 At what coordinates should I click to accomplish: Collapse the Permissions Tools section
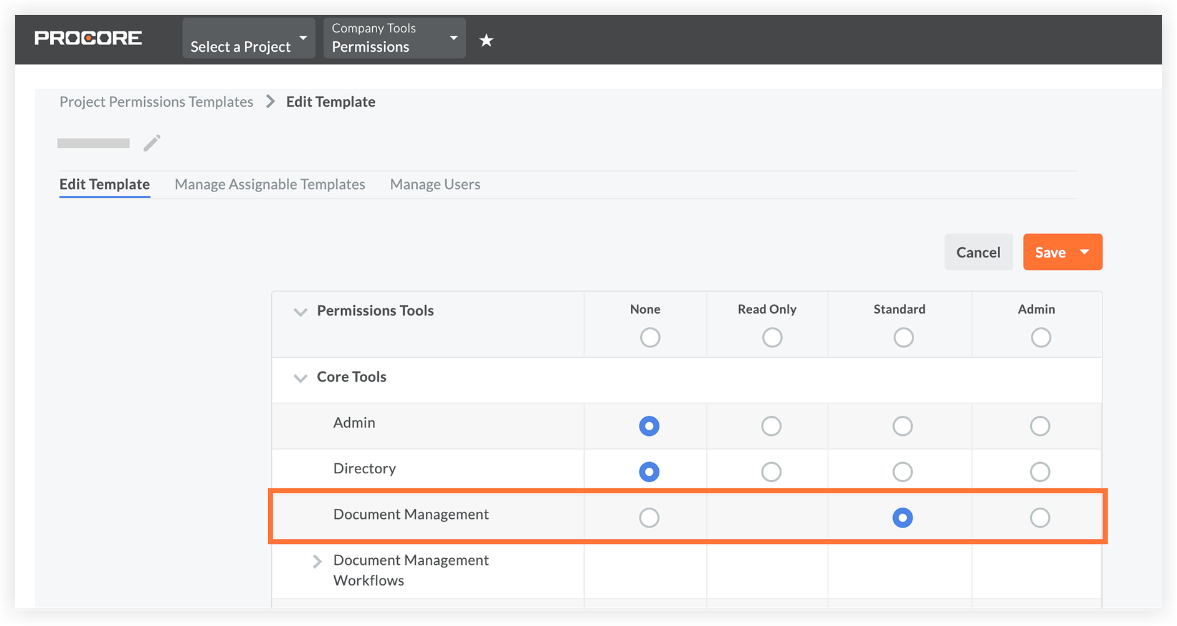pyautogui.click(x=300, y=312)
